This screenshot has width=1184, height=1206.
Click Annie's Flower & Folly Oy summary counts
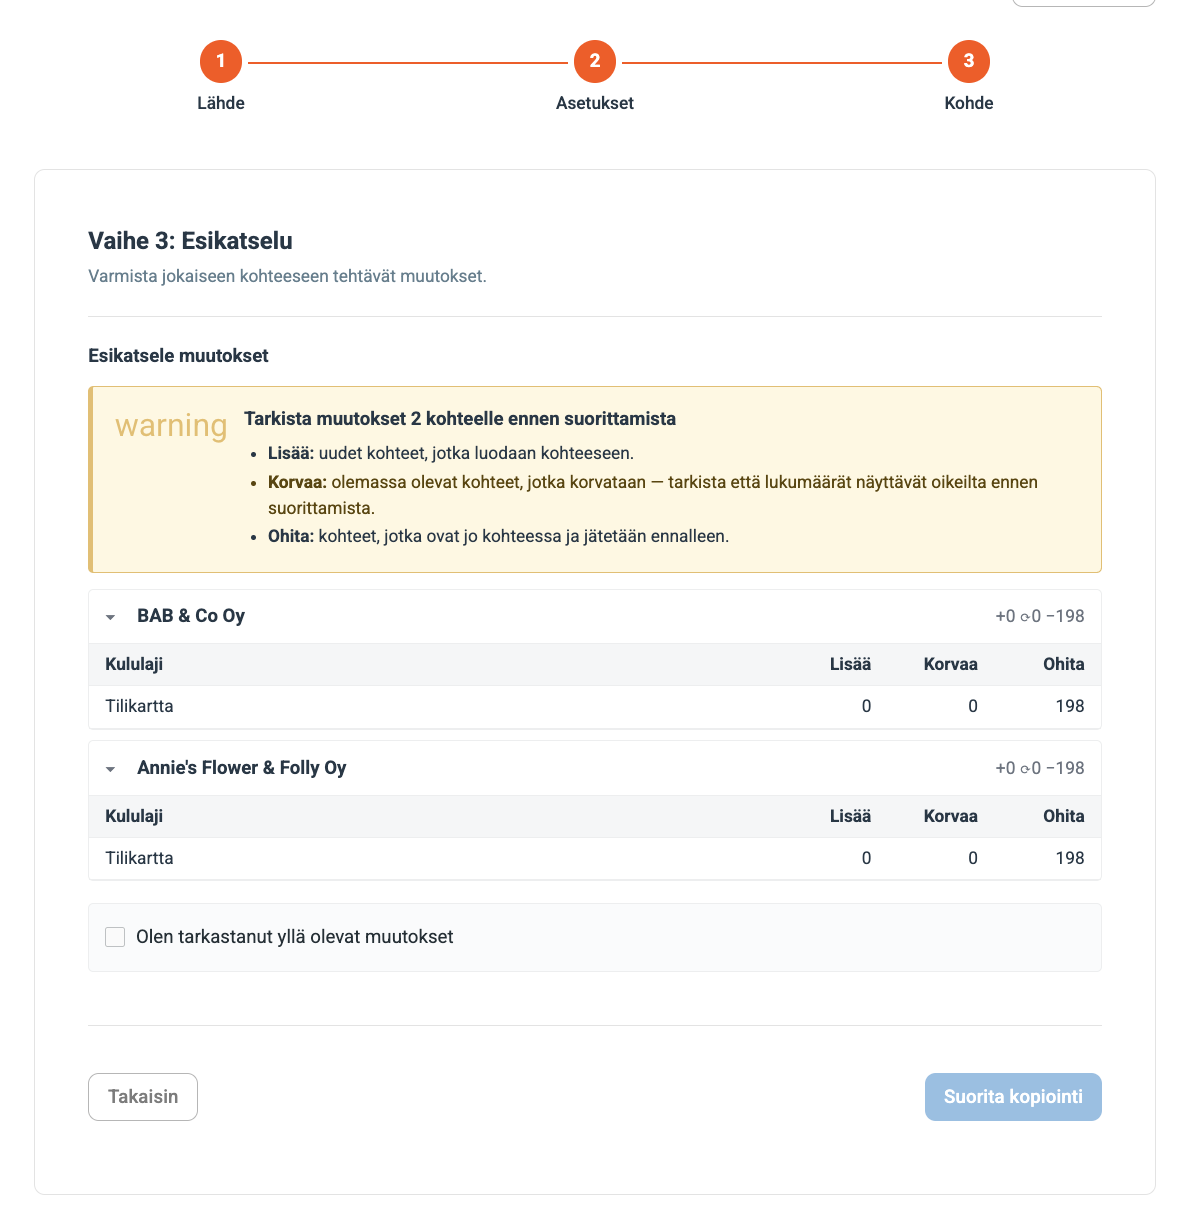[x=1040, y=768]
